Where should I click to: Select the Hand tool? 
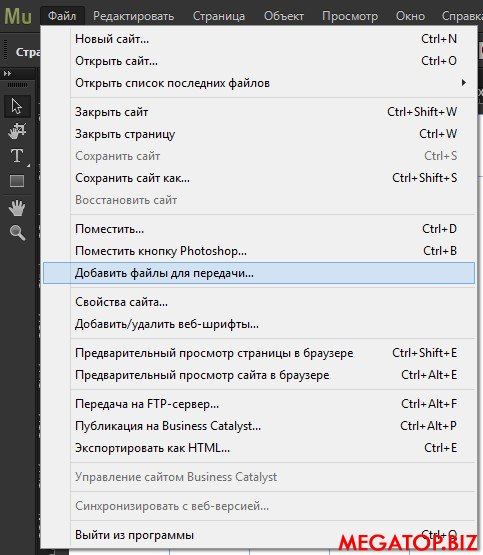(17, 208)
